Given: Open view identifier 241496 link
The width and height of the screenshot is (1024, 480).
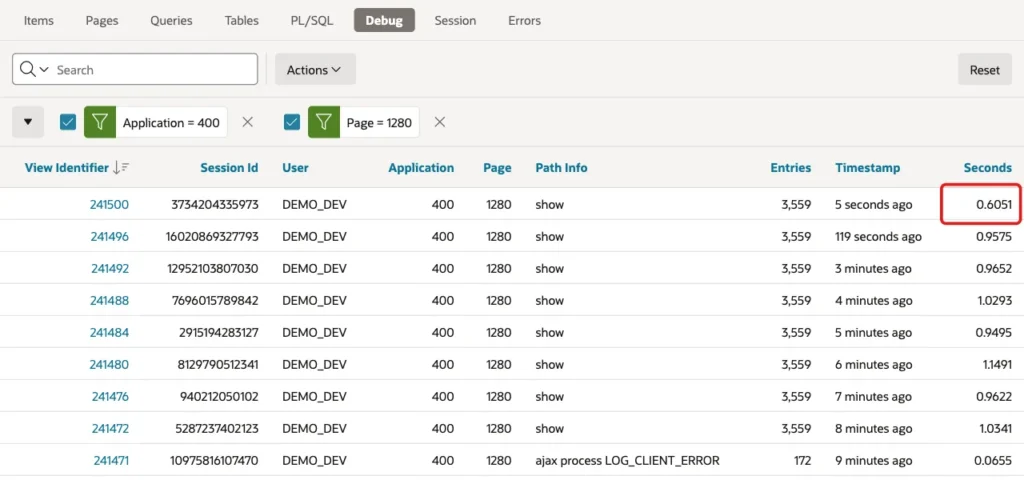Looking at the screenshot, I should tap(109, 236).
